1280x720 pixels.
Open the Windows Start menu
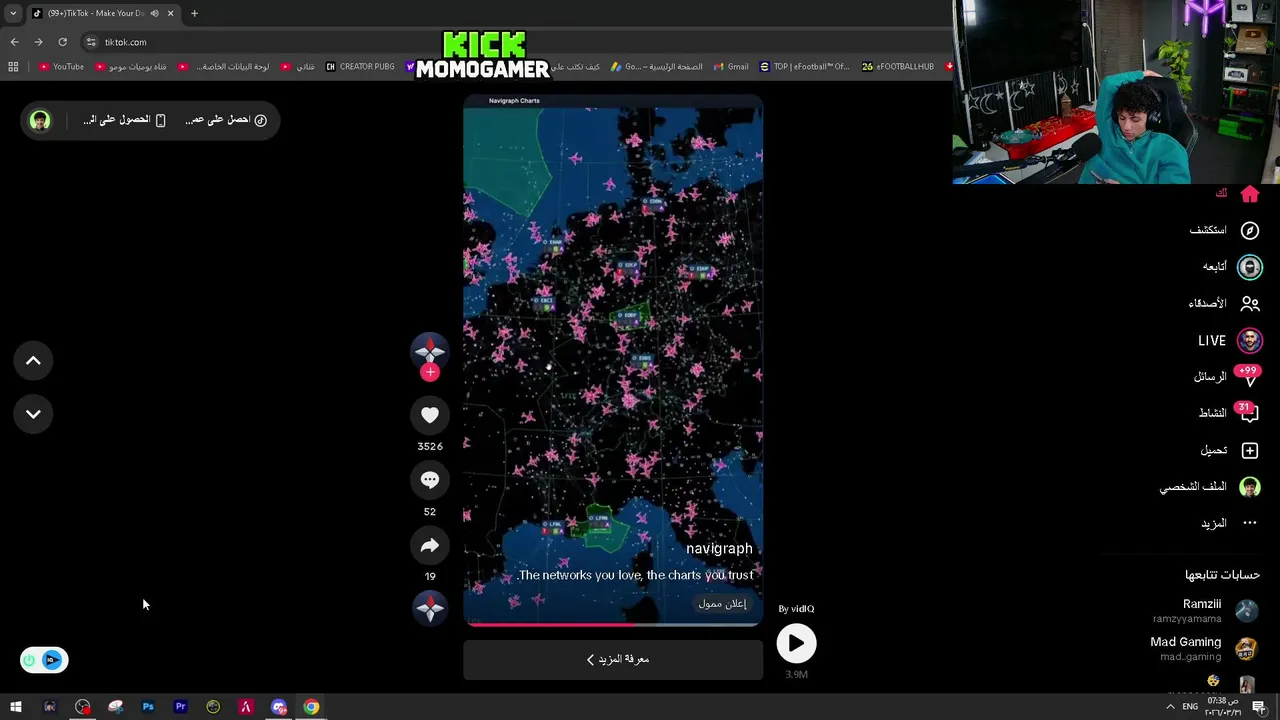(x=16, y=707)
